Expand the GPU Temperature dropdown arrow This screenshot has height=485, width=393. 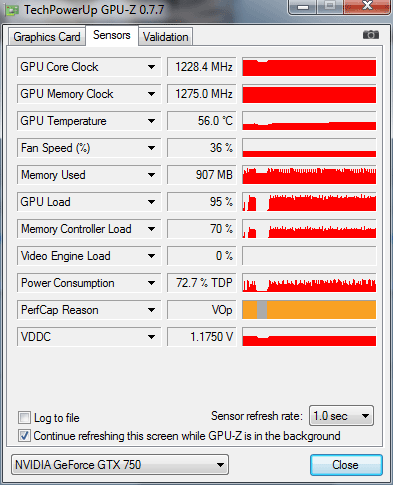coord(151,121)
